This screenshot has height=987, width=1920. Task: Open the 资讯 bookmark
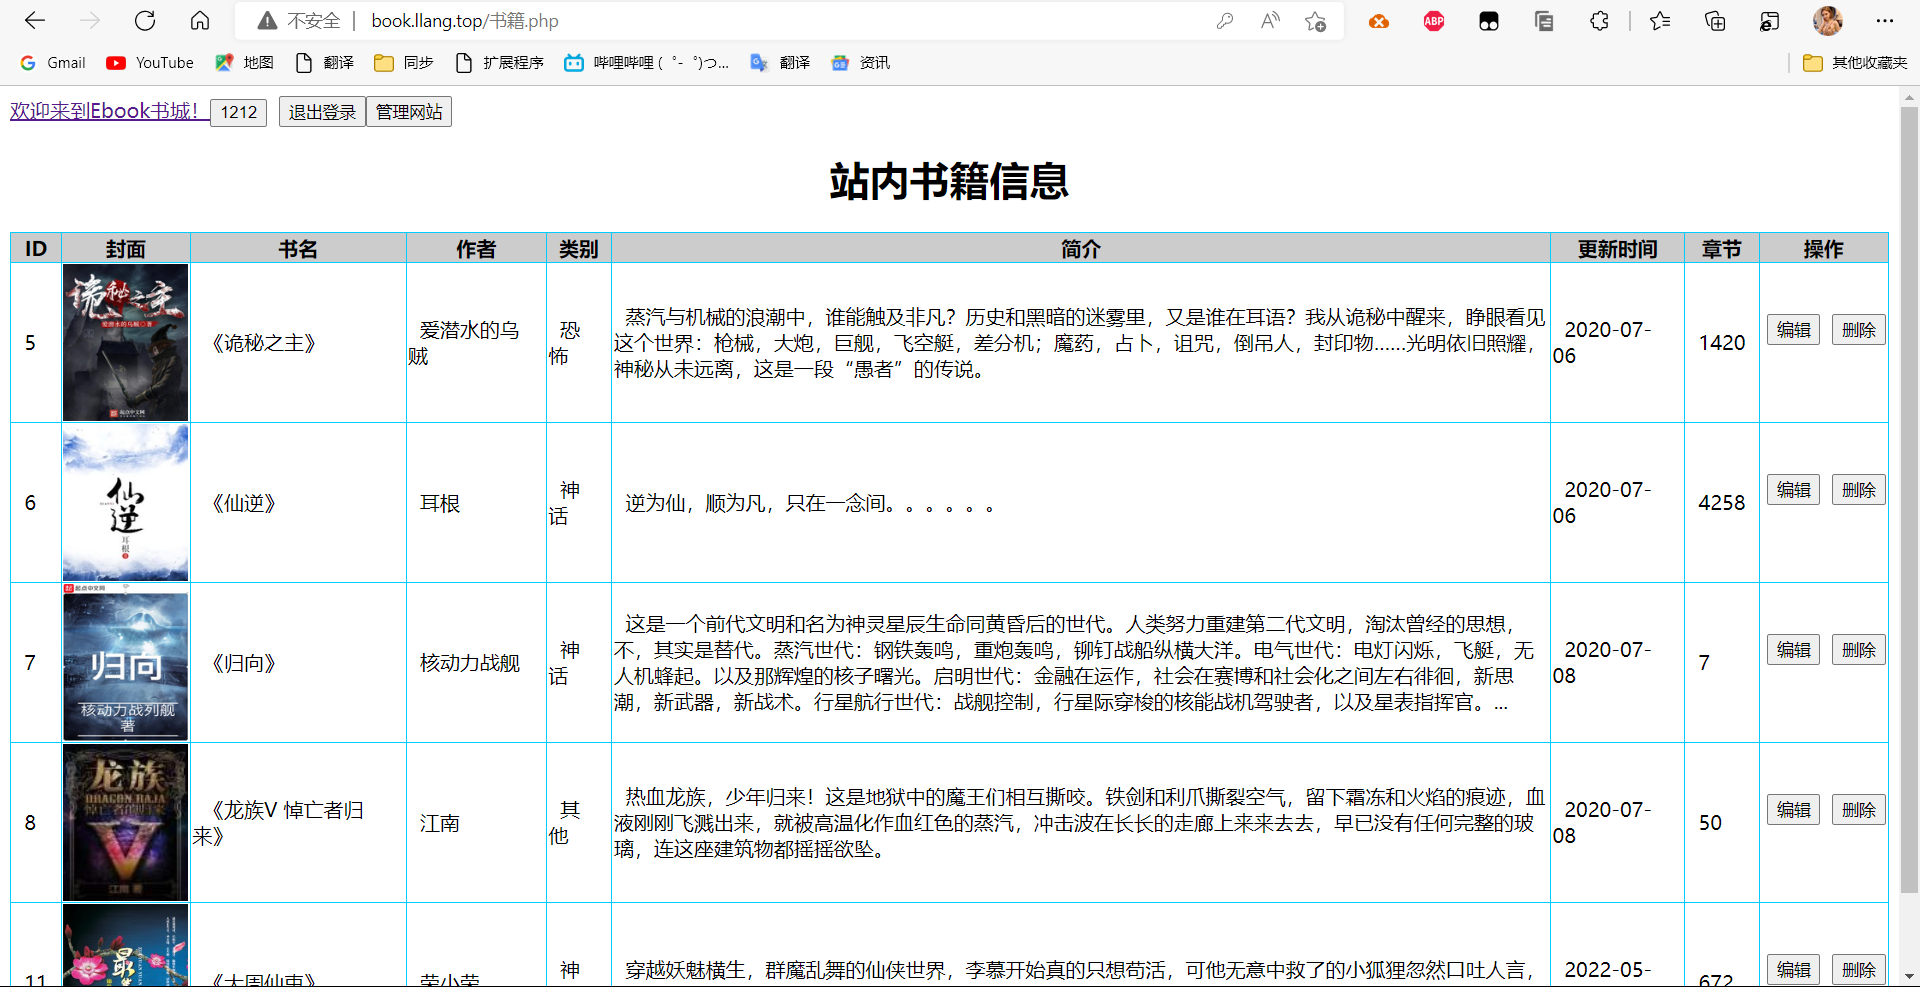(x=860, y=63)
